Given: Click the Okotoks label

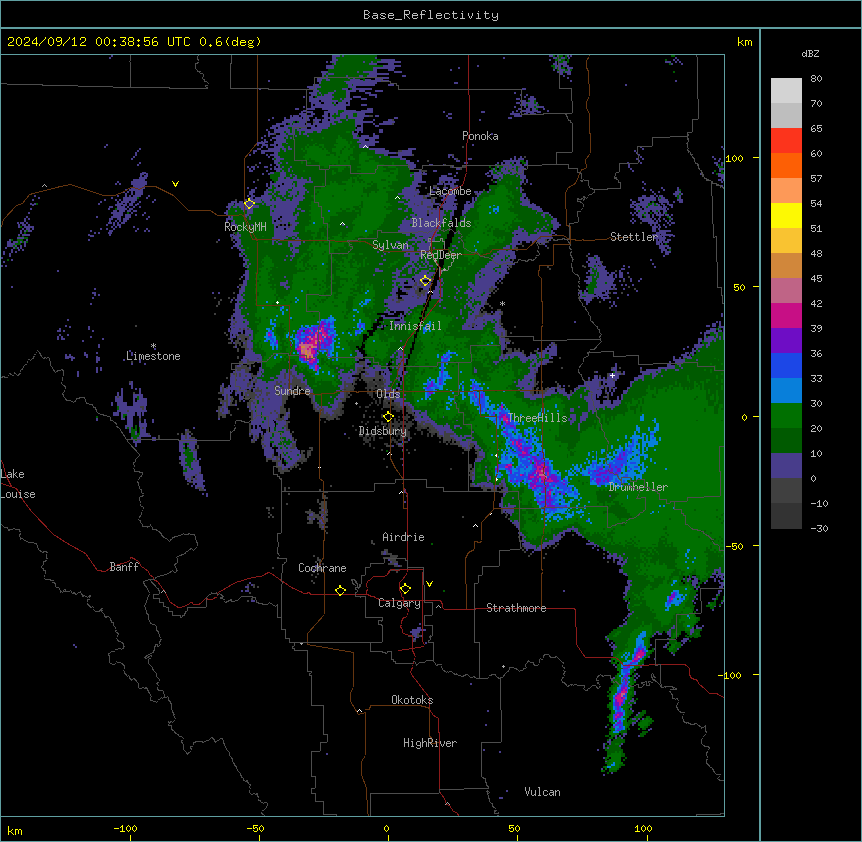Looking at the screenshot, I should point(412,700).
